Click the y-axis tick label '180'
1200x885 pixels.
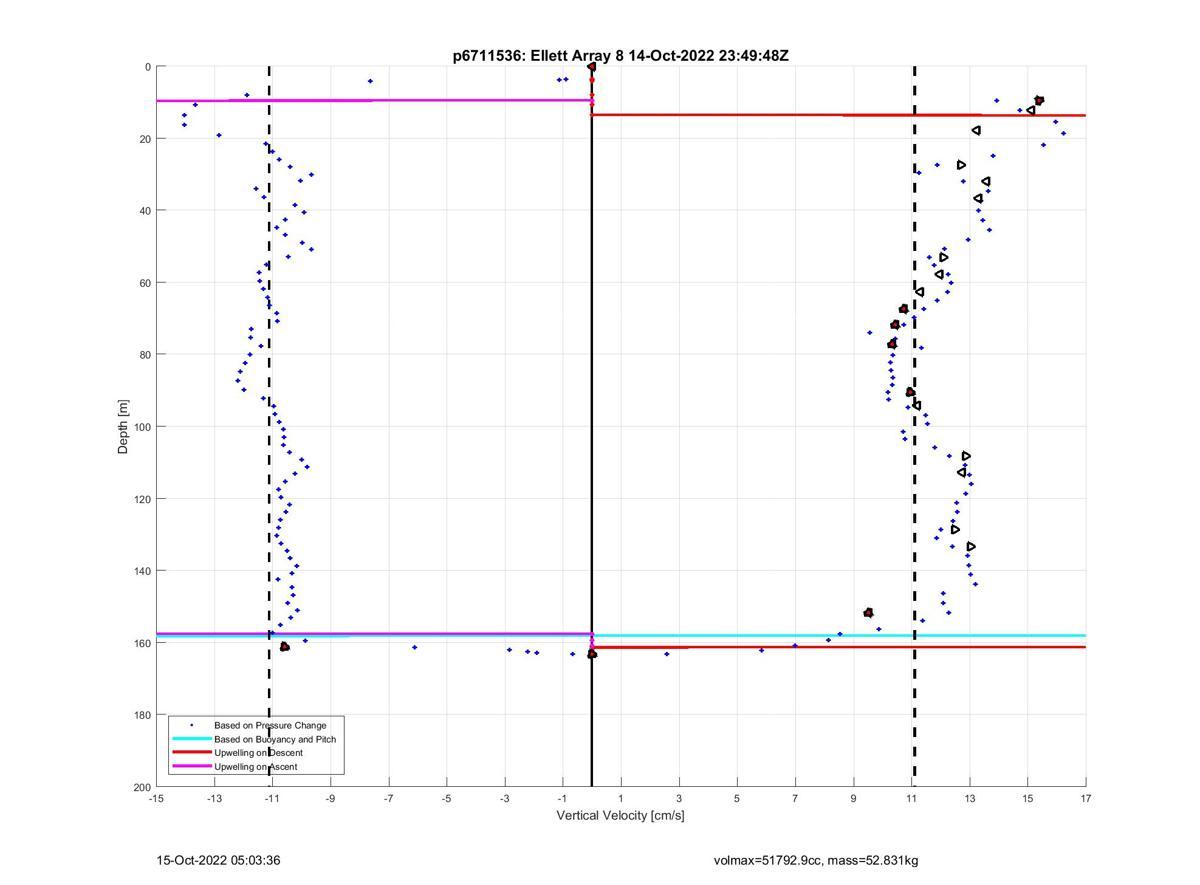pyautogui.click(x=142, y=715)
